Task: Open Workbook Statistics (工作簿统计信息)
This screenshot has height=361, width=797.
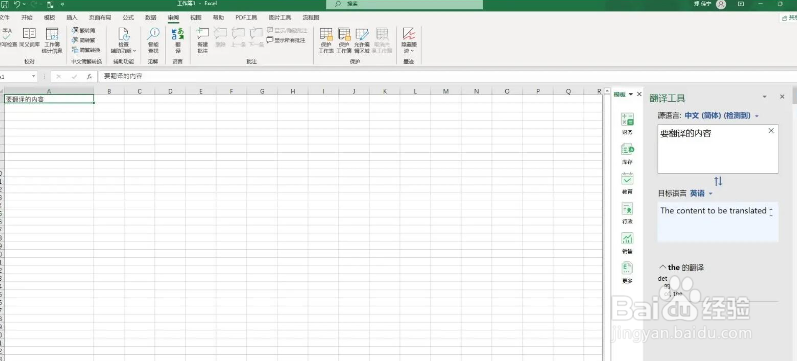Action: 52,41
